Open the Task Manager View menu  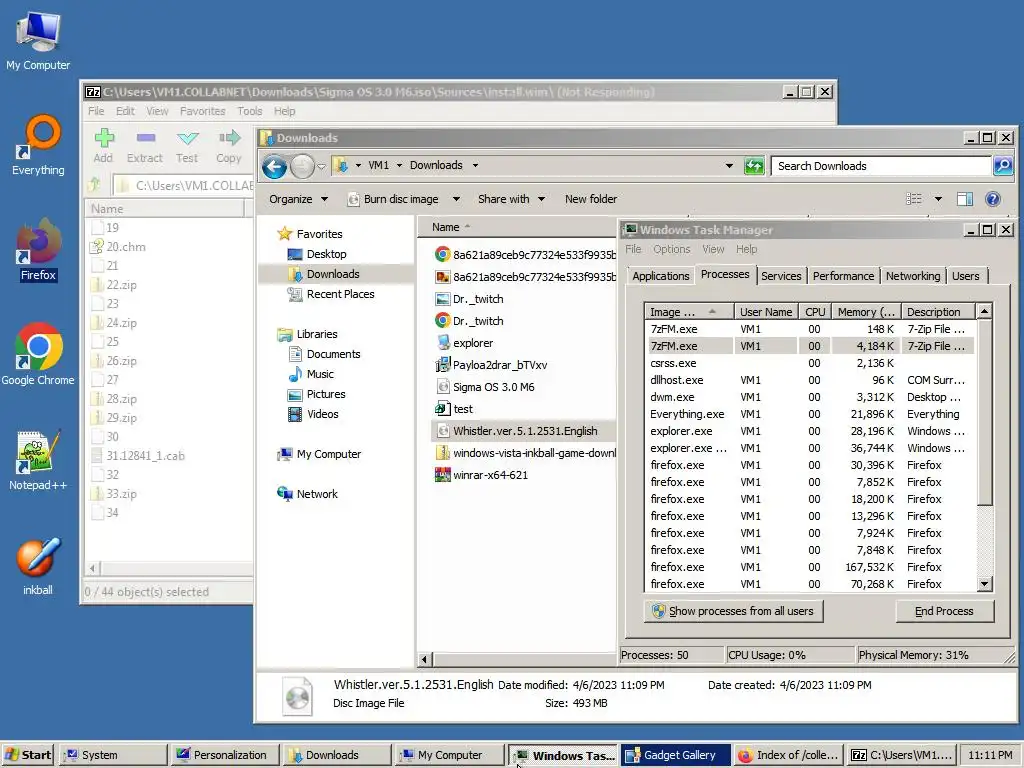[x=713, y=249]
